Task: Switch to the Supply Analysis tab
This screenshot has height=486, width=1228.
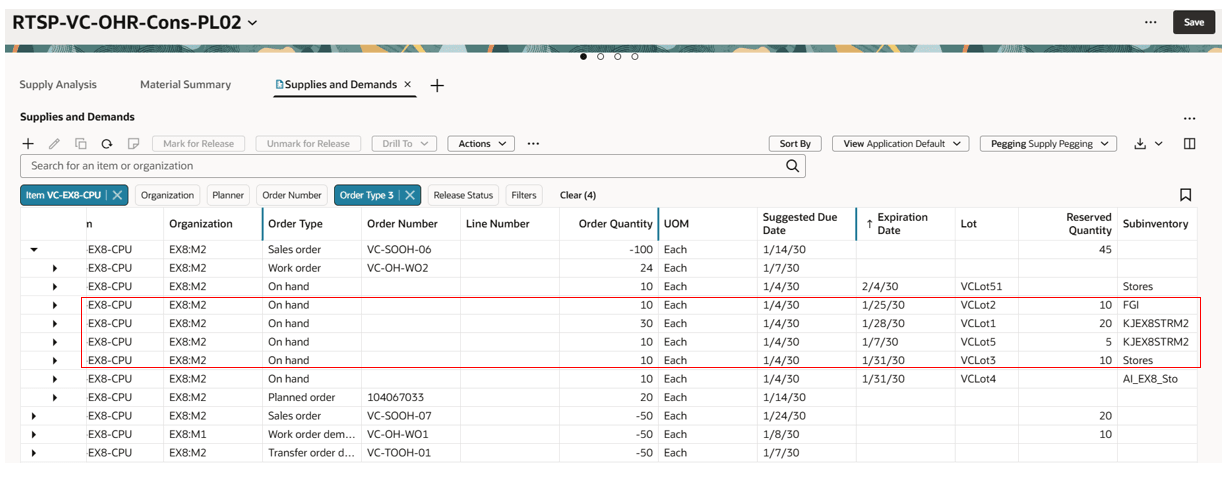Action: pos(58,85)
